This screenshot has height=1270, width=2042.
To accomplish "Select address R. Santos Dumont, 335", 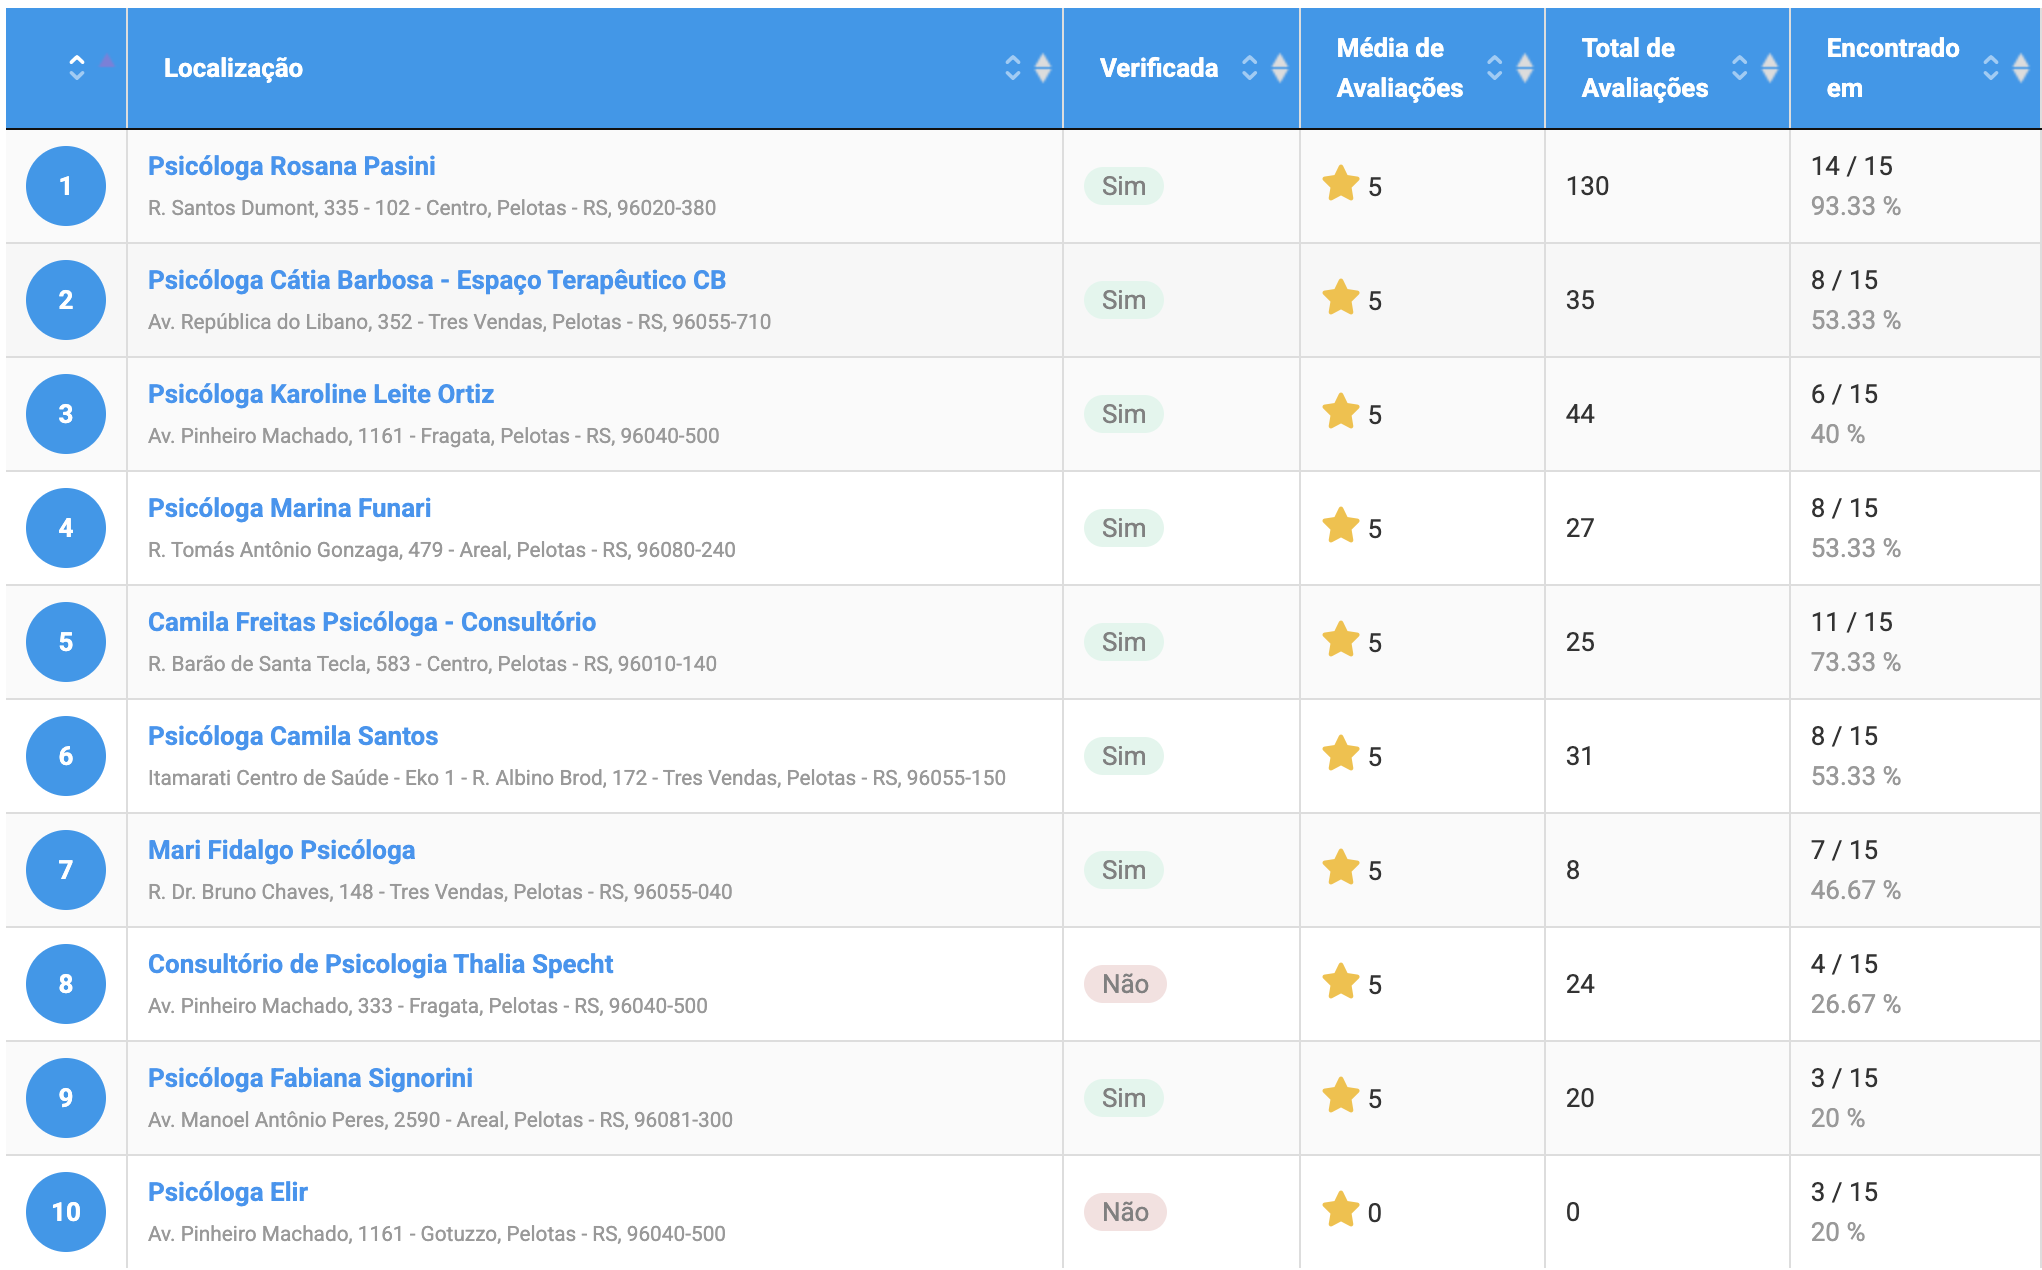I will click(432, 208).
